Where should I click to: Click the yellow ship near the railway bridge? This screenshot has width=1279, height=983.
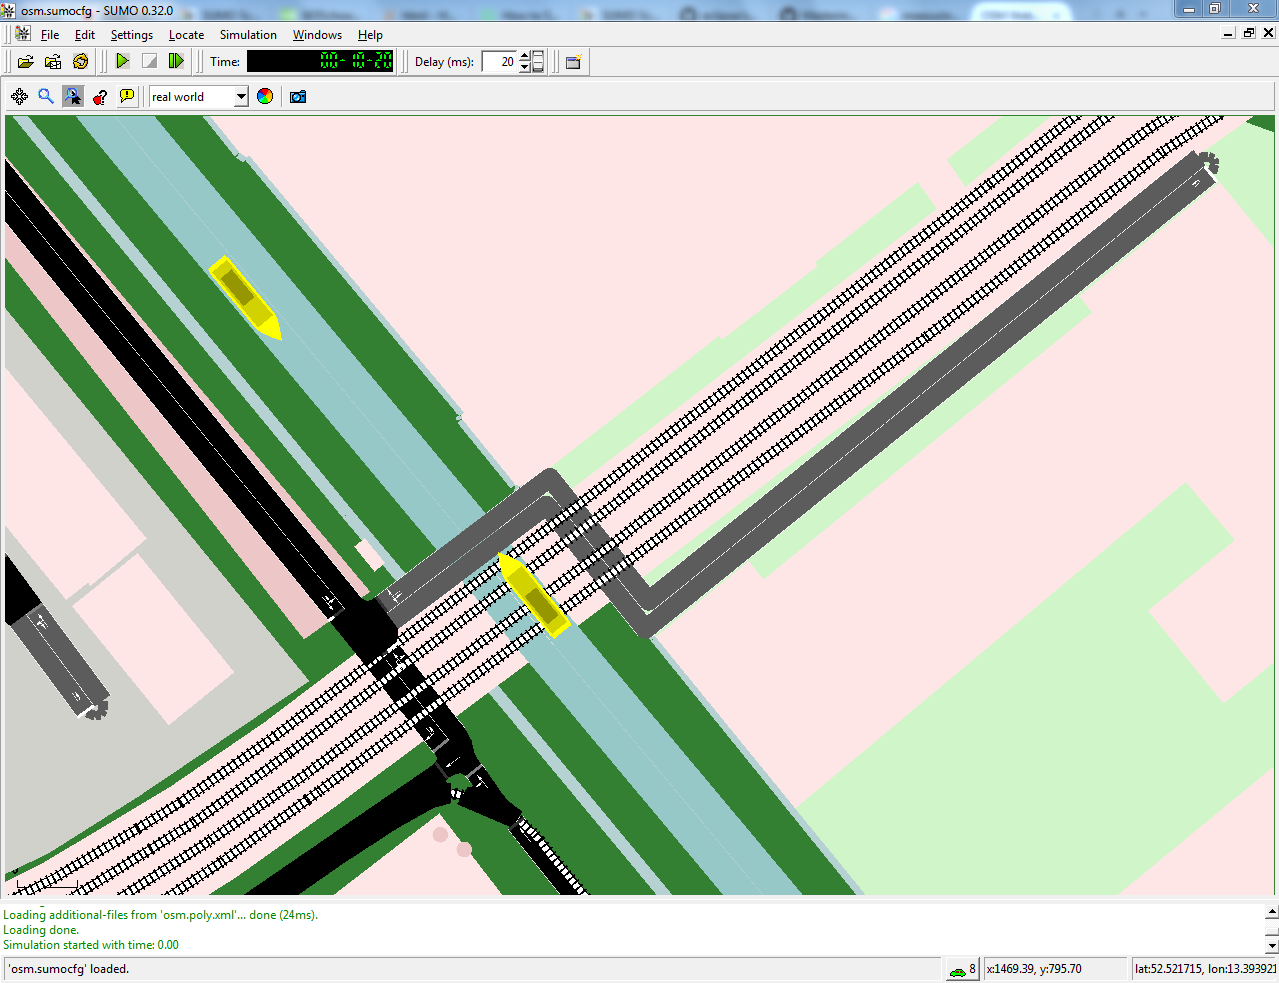(534, 596)
